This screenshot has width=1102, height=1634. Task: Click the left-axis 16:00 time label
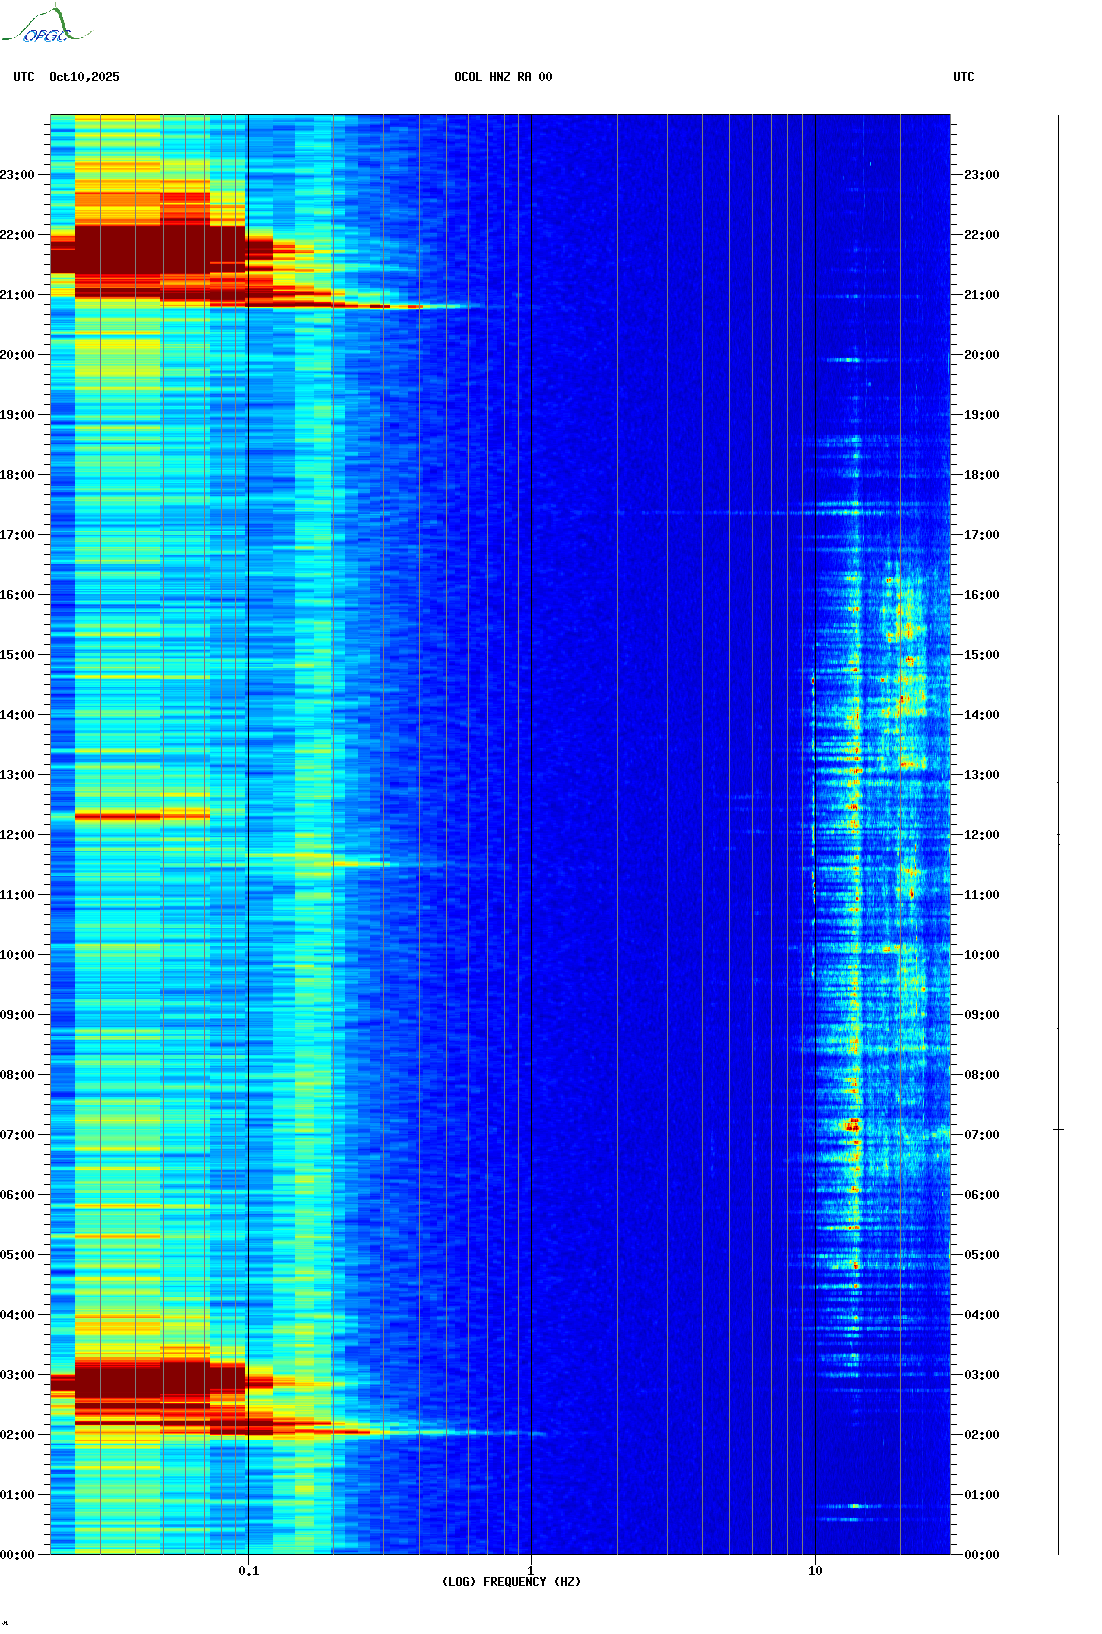pos(17,595)
